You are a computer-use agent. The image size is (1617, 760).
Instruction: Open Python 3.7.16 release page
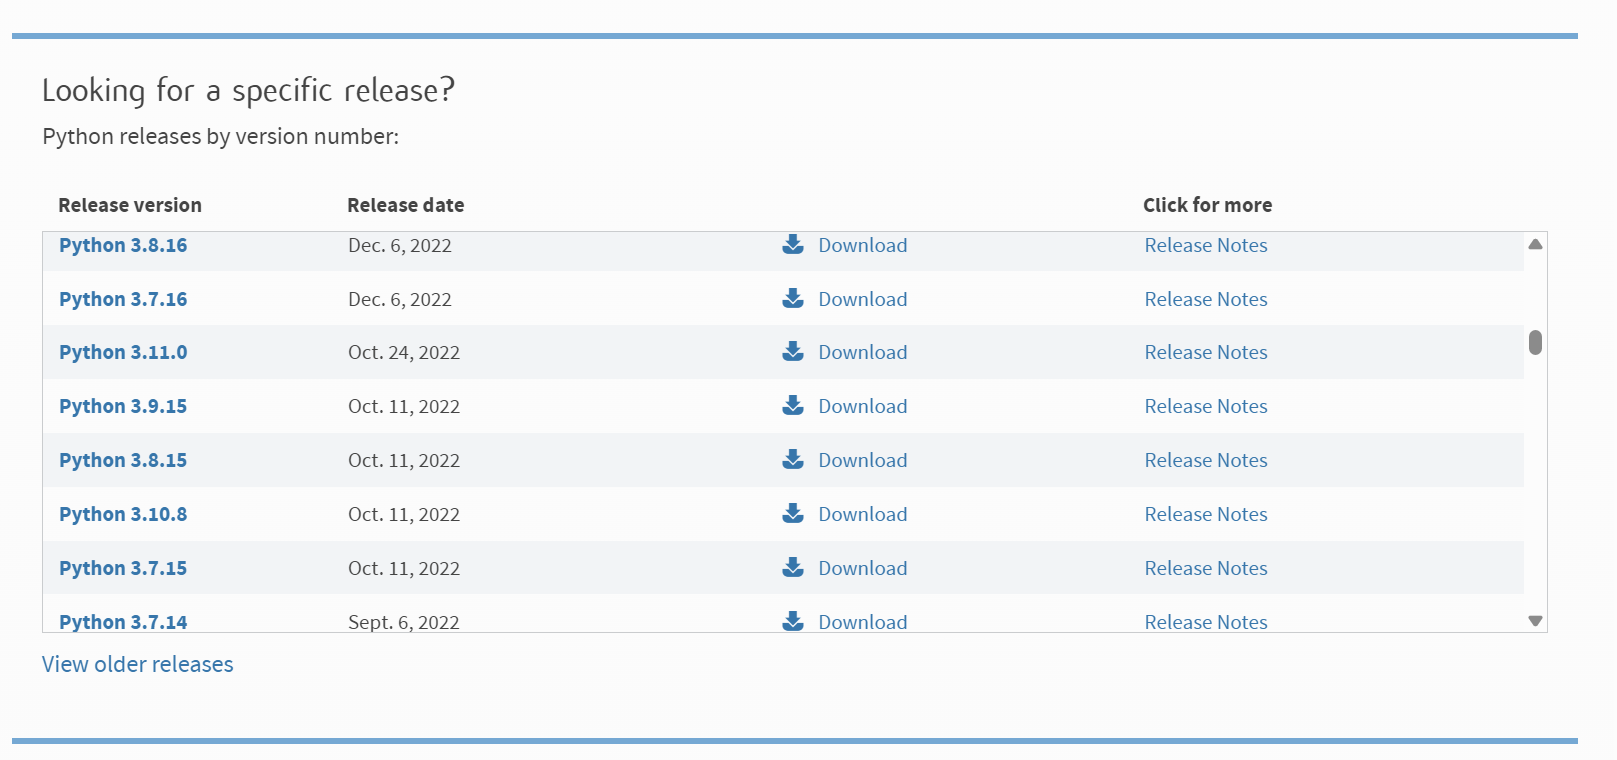(x=123, y=299)
